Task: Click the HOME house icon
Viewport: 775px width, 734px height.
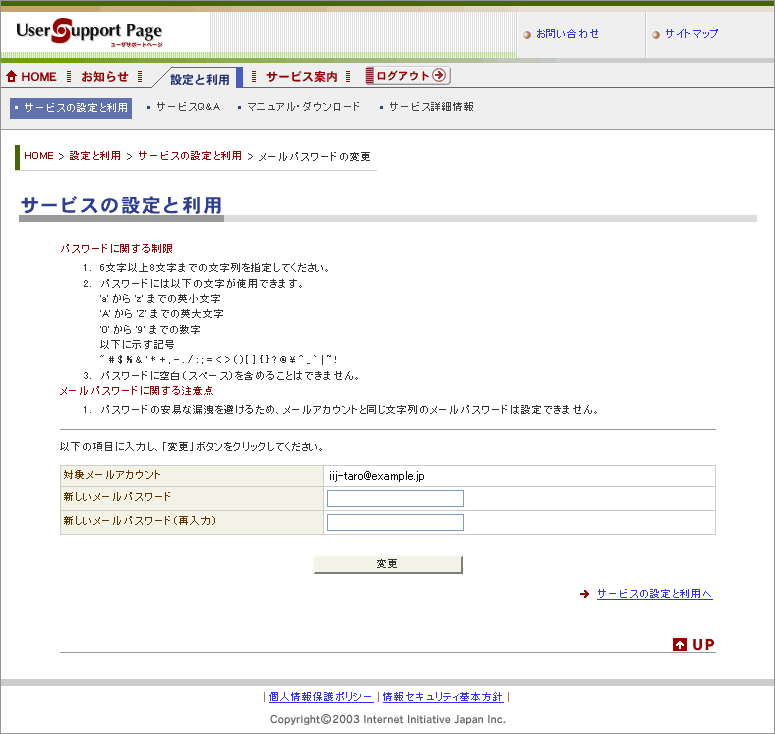Action: [12, 77]
